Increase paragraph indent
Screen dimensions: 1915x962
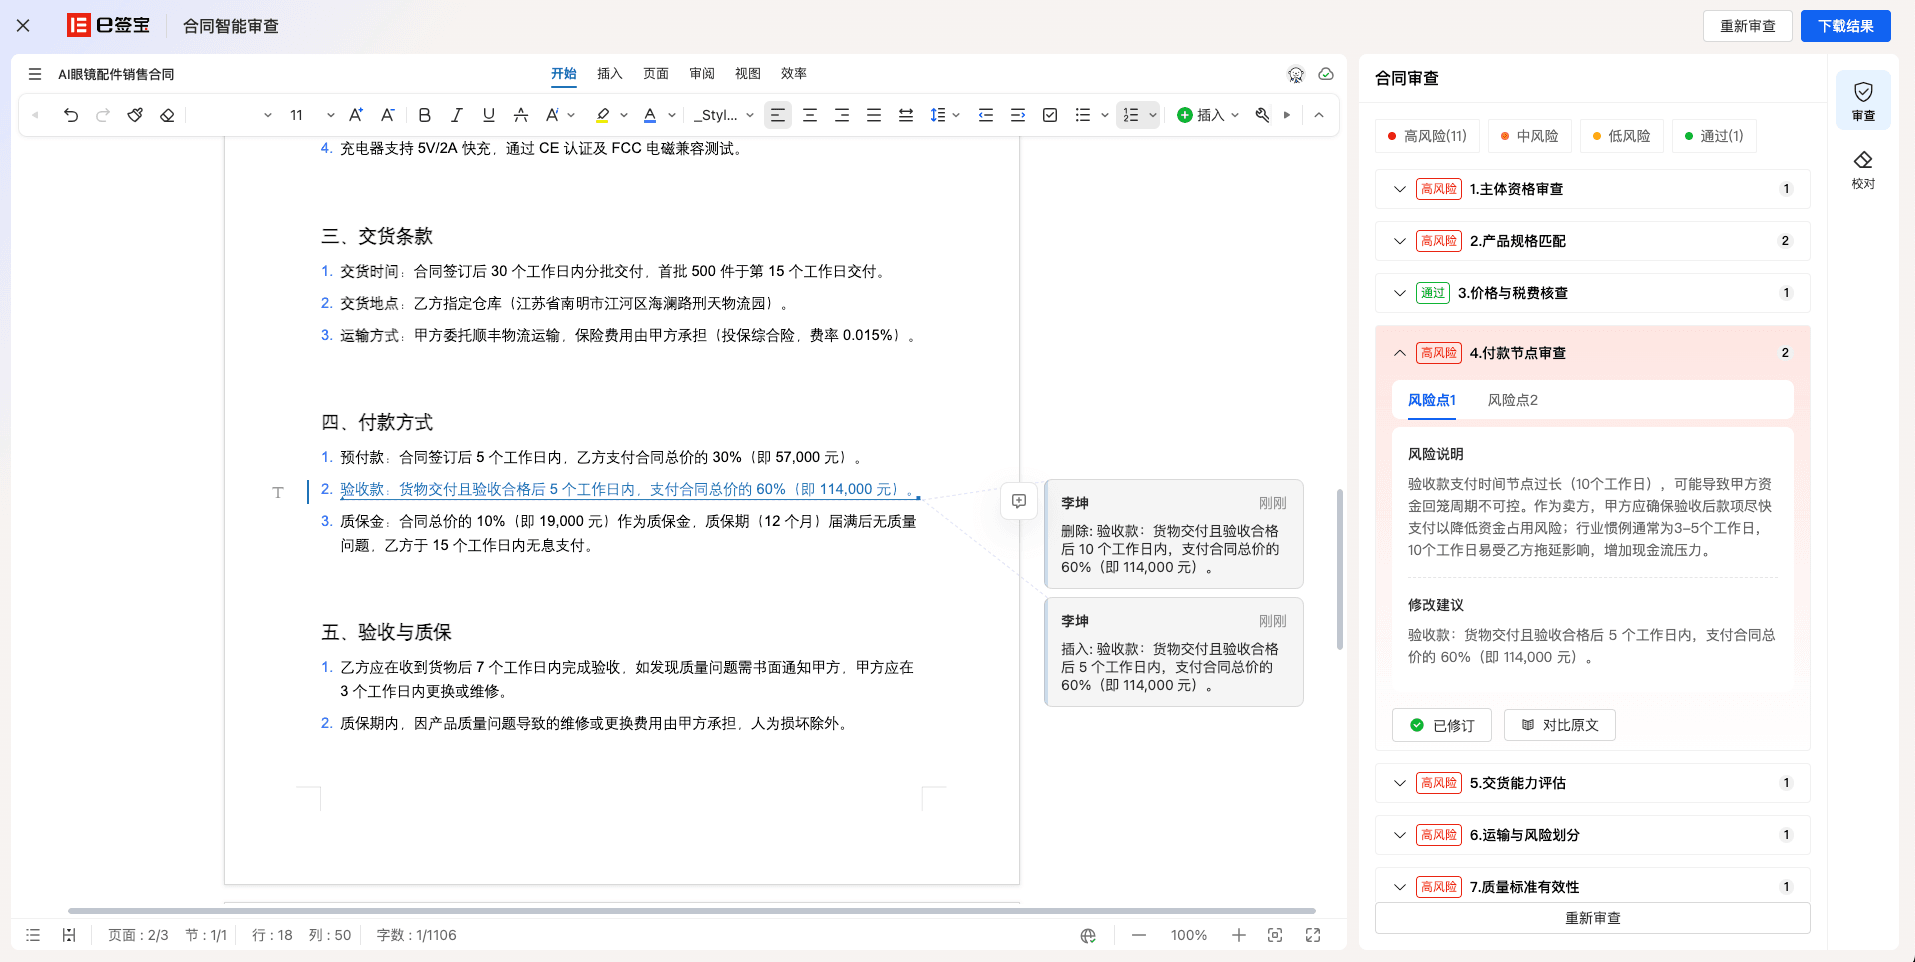pos(1018,115)
